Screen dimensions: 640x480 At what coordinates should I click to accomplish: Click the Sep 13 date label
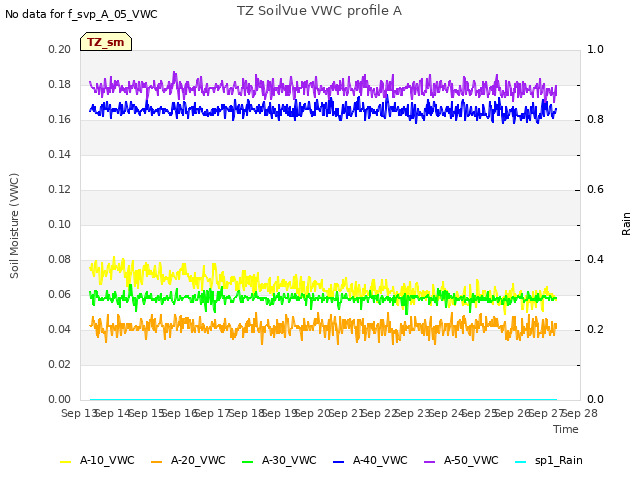click(78, 413)
